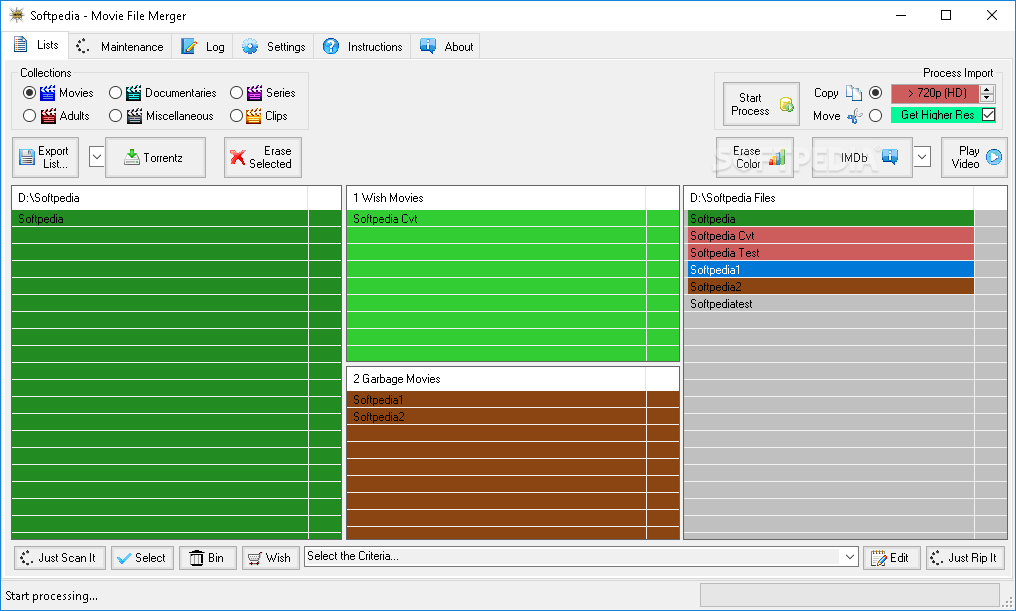
Task: Choose the Copy import mode radio button
Action: (875, 93)
